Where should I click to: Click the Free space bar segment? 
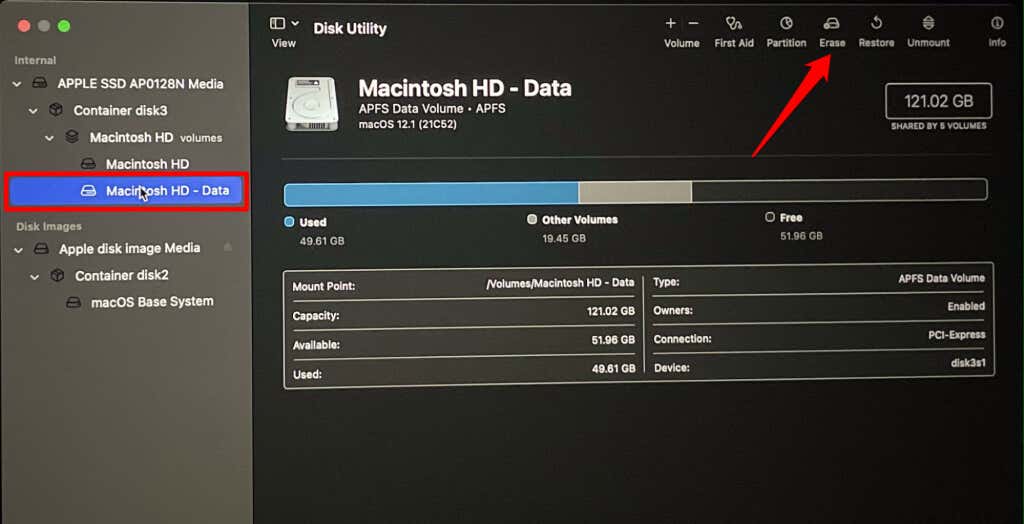(x=839, y=191)
